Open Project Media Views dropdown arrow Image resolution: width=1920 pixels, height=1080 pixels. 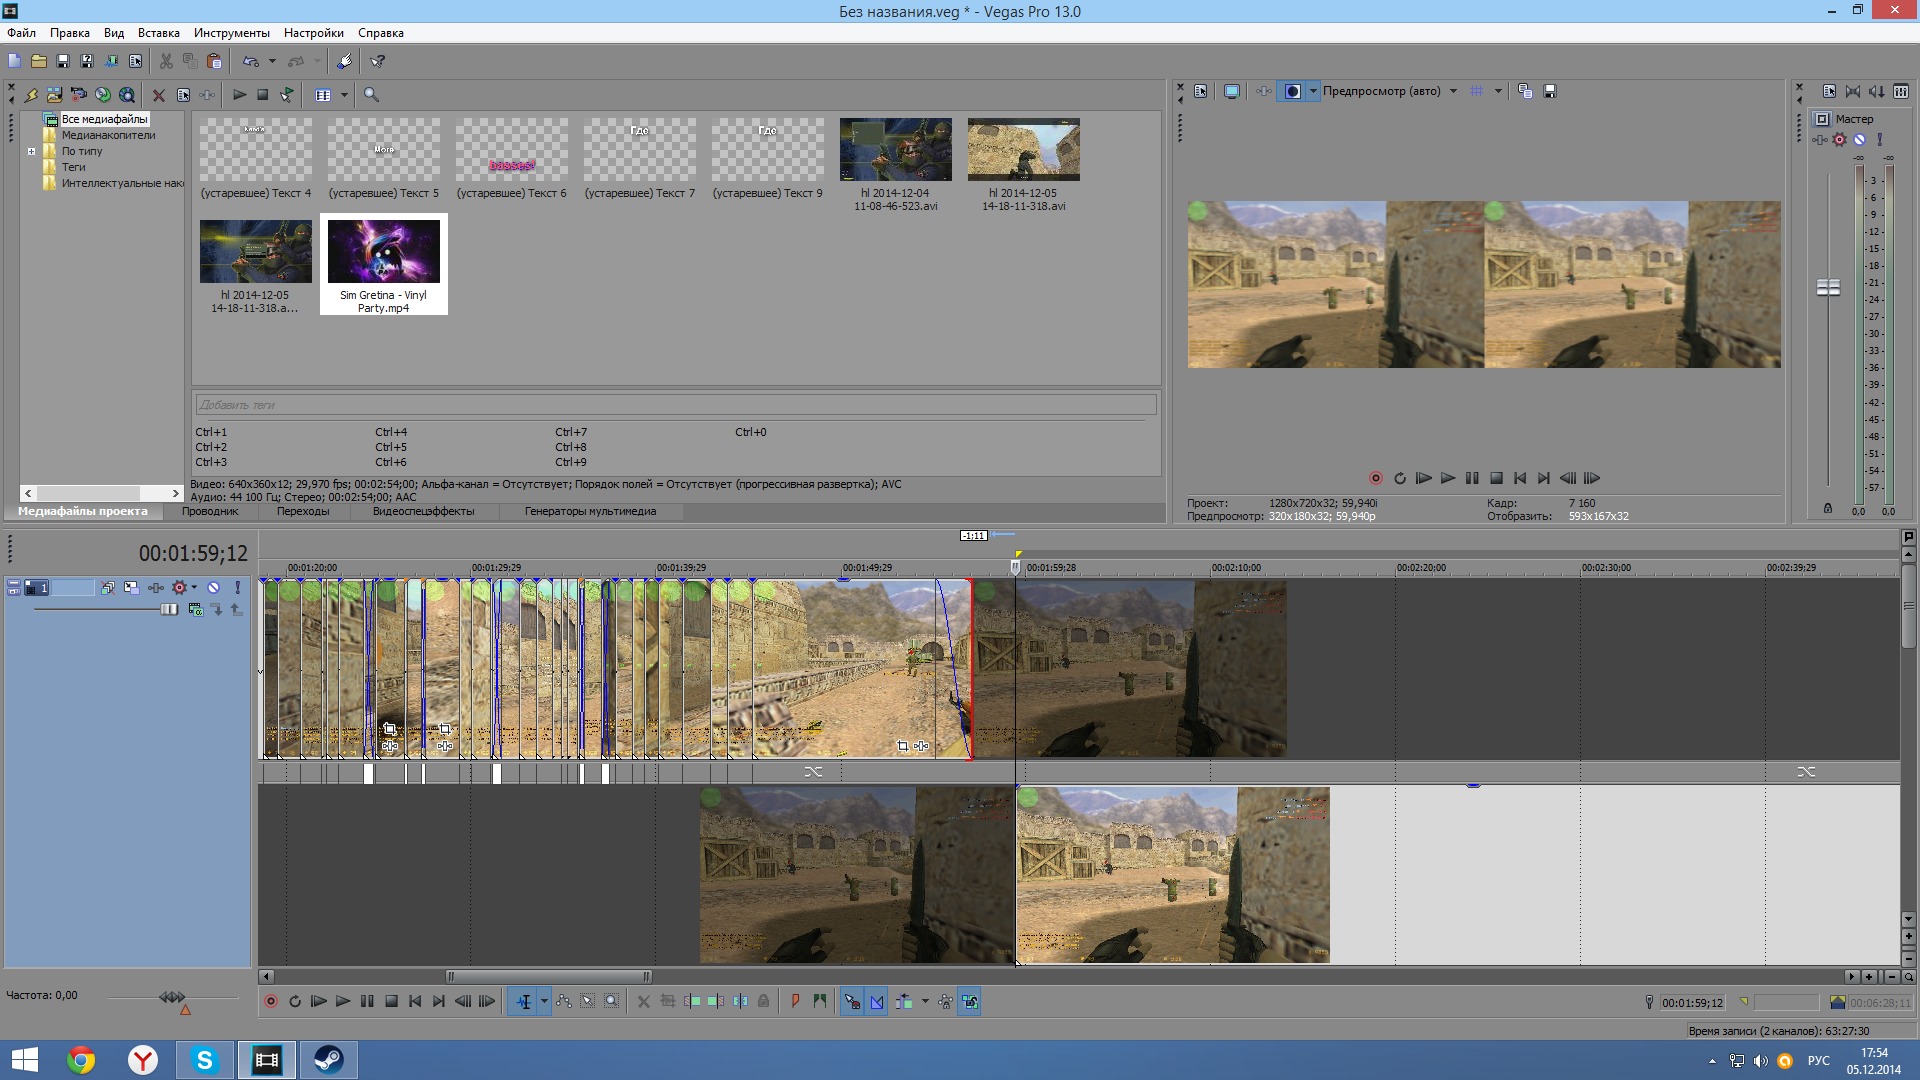click(x=344, y=95)
